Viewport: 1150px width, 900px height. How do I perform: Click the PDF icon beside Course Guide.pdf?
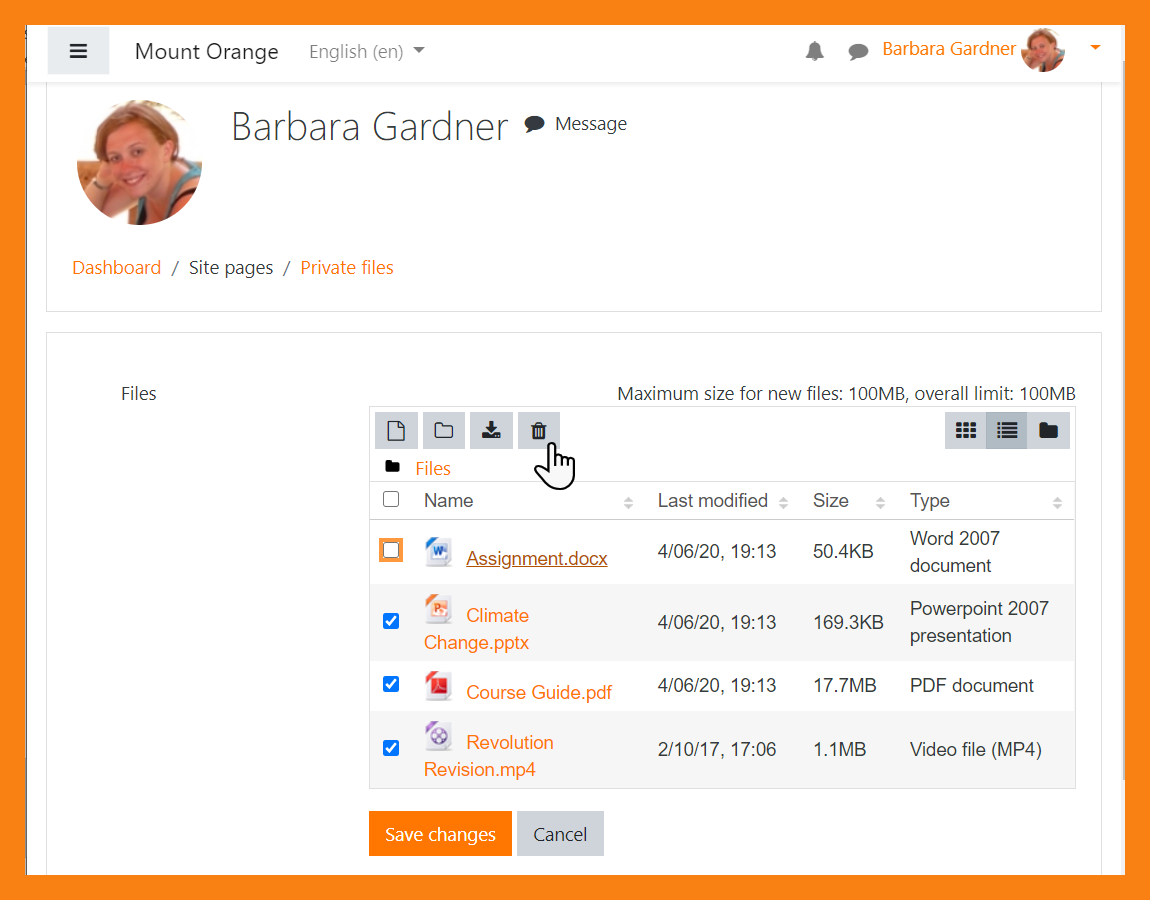coord(439,686)
